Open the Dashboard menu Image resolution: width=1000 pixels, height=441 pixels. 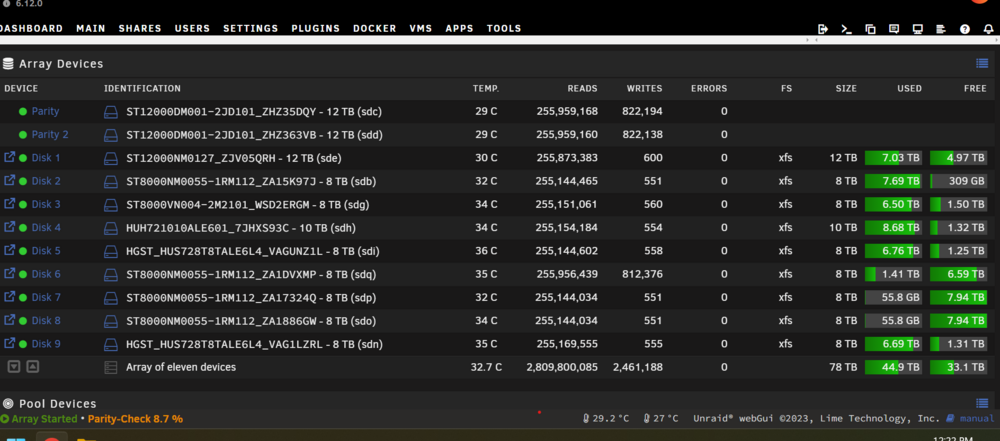coord(31,29)
